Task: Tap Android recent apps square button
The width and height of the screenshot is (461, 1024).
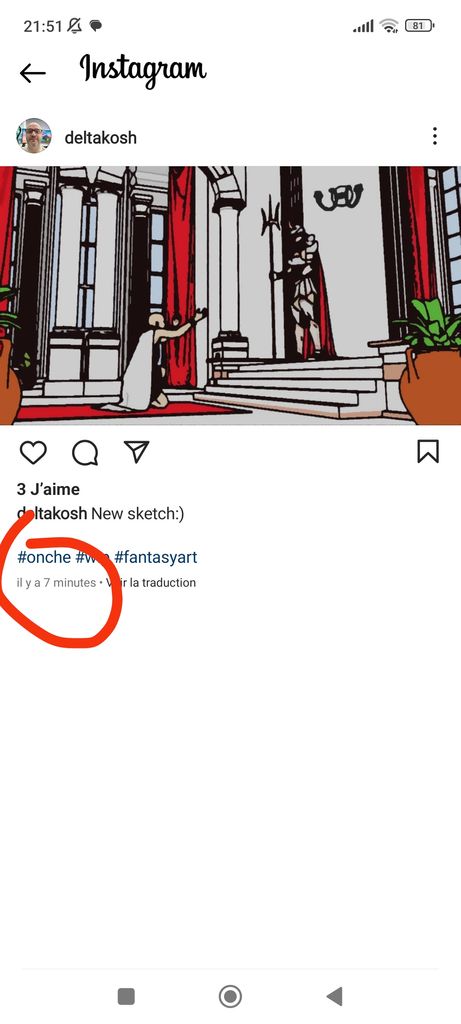Action: click(126, 997)
